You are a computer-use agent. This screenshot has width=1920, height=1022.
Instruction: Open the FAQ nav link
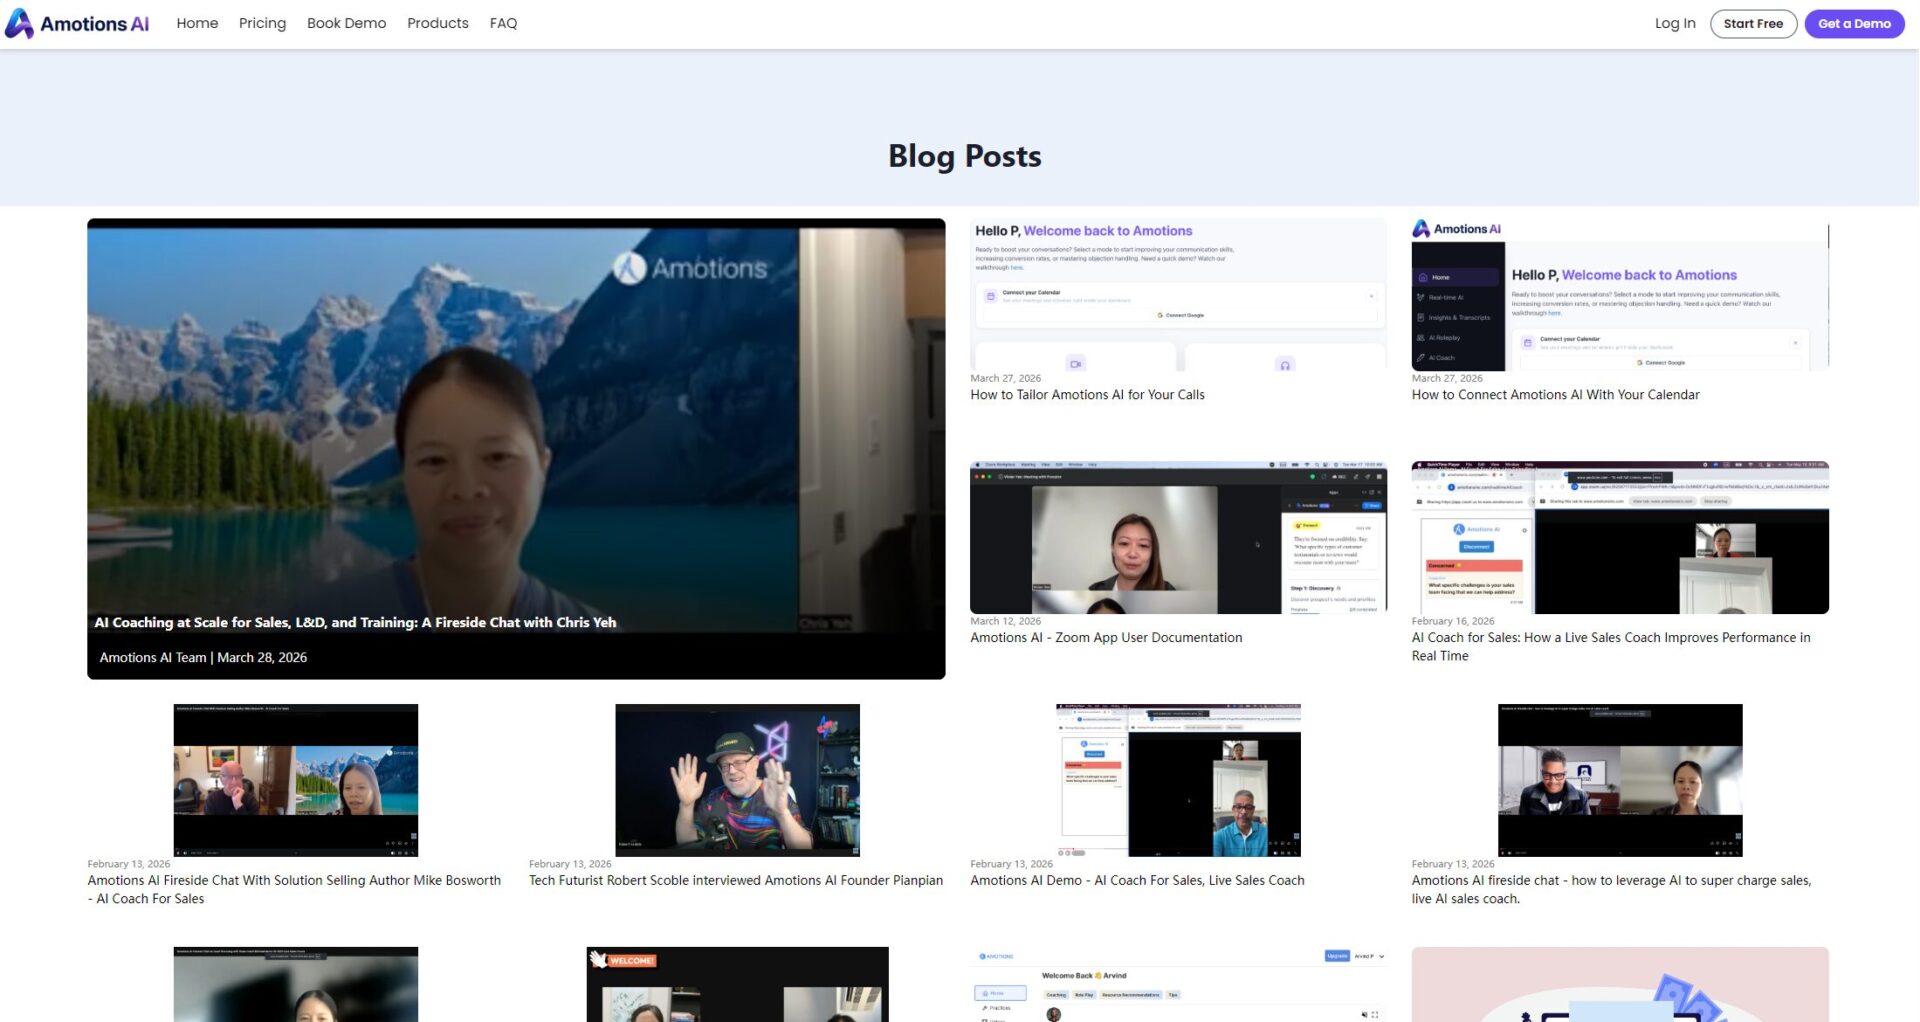[x=503, y=23]
